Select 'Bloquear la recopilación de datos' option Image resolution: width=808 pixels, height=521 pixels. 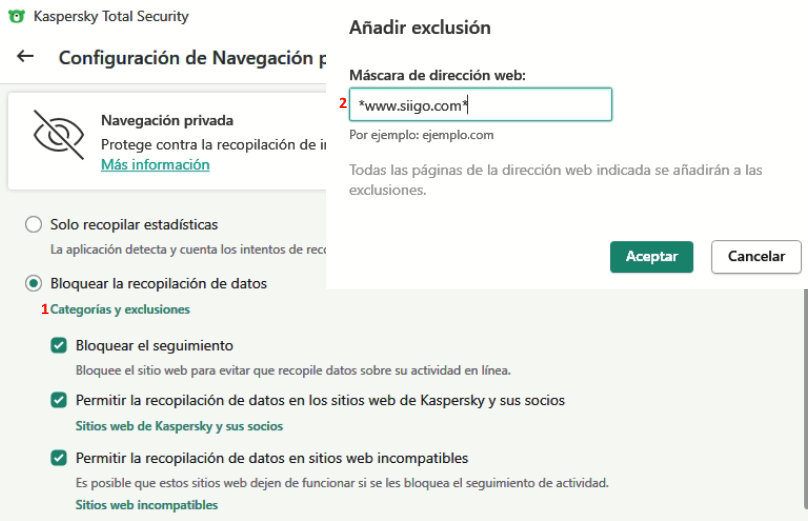pyautogui.click(x=34, y=284)
